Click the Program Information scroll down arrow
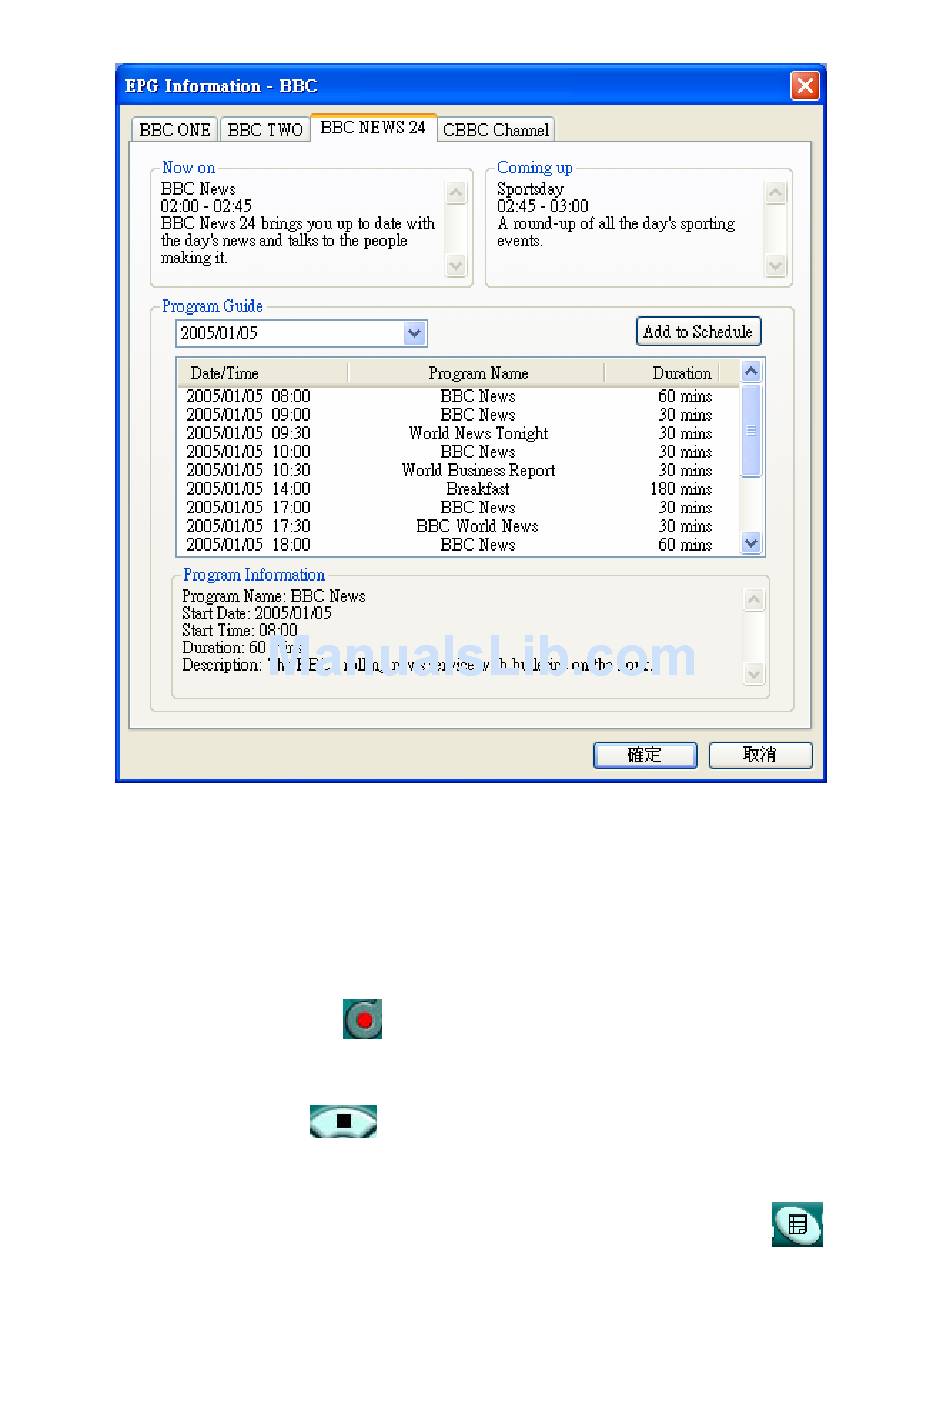 click(755, 674)
